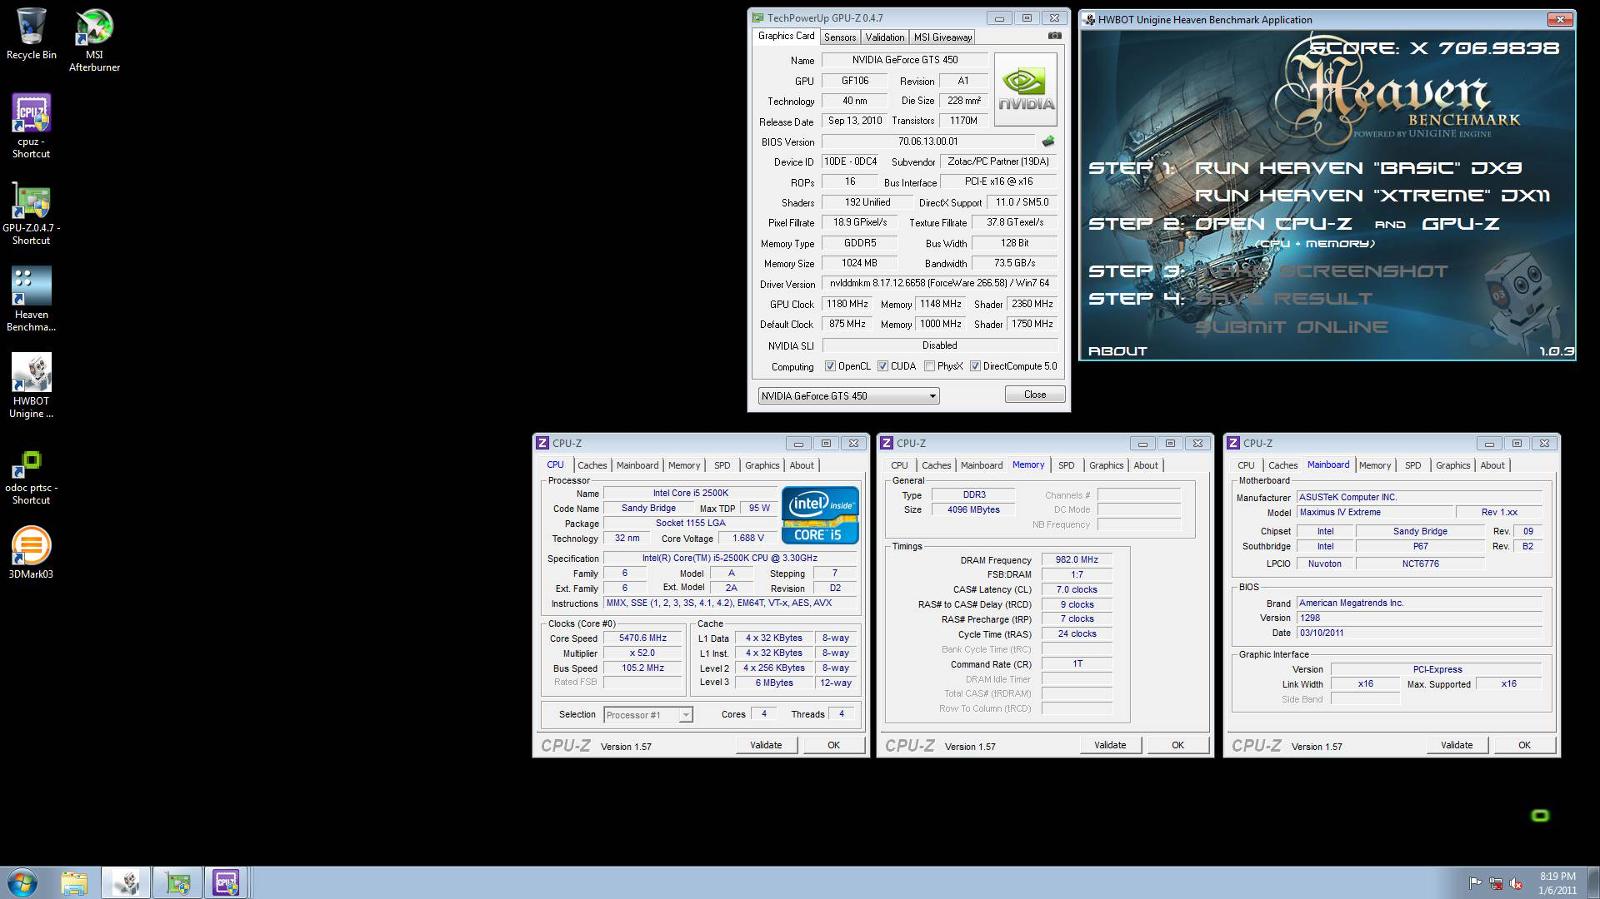This screenshot has height=899, width=1600.
Task: Click the GPU name field NVIDIA GeForce GTS 450
Action: (905, 60)
